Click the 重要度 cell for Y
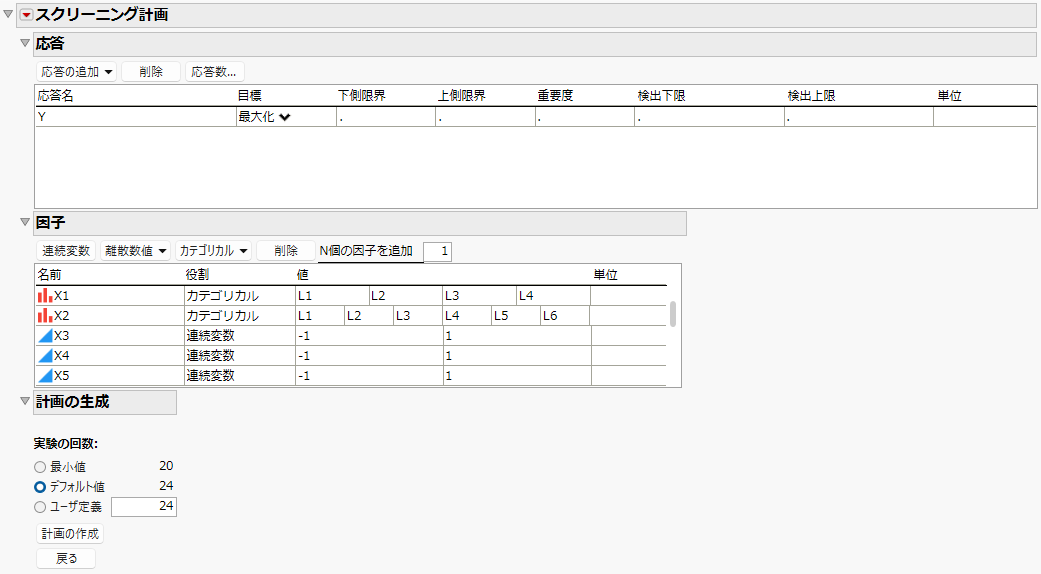Image resolution: width=1041 pixels, height=574 pixels. coord(585,117)
